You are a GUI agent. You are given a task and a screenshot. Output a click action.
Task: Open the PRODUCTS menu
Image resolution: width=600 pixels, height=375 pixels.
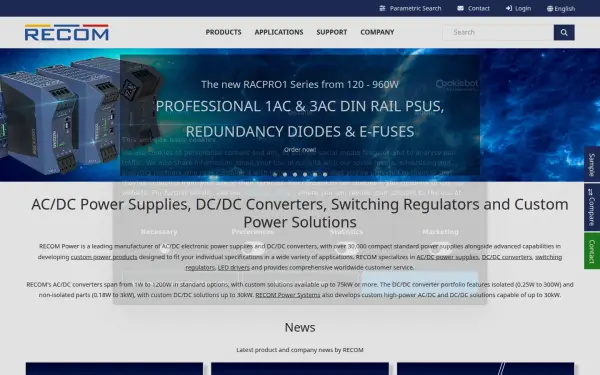(x=223, y=32)
